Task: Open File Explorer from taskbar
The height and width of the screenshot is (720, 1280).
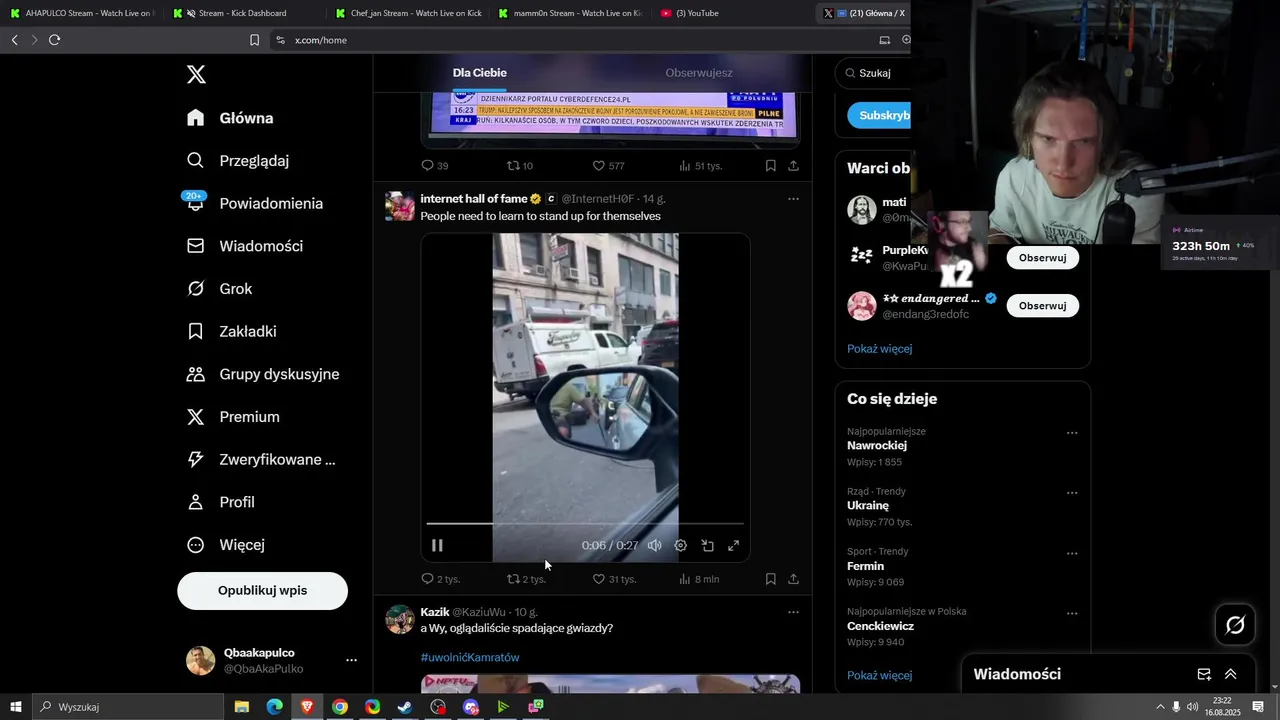Action: [x=241, y=707]
